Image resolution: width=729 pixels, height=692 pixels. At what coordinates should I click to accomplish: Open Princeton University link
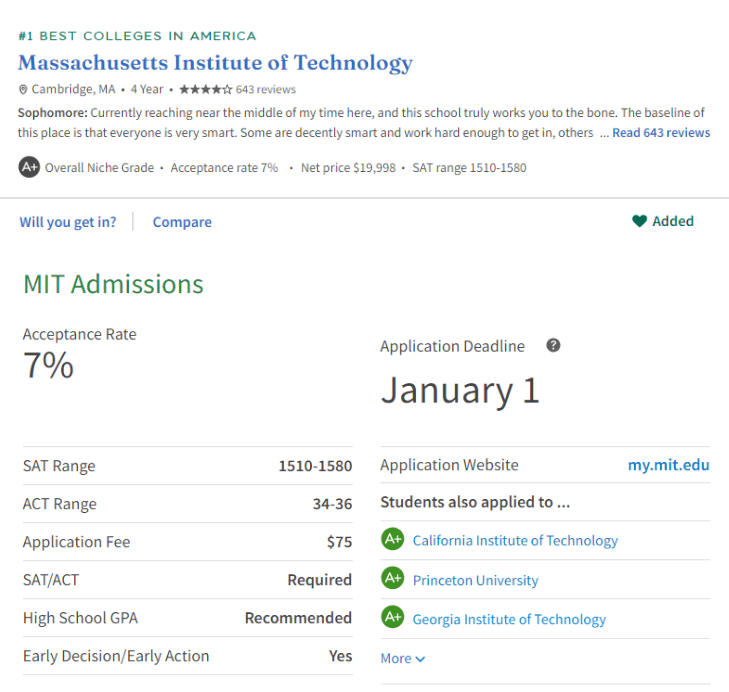click(x=476, y=580)
